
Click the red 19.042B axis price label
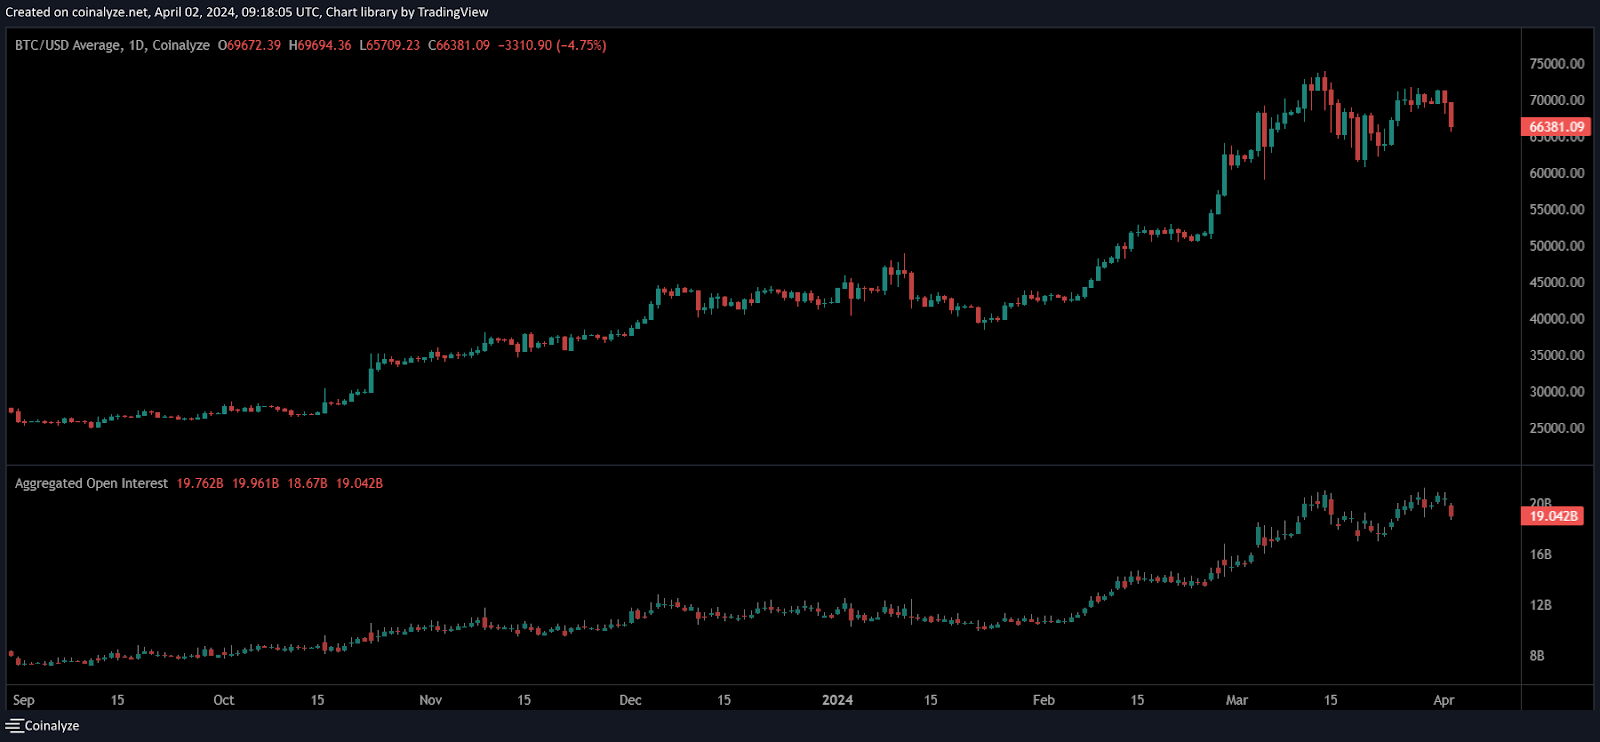point(1553,516)
